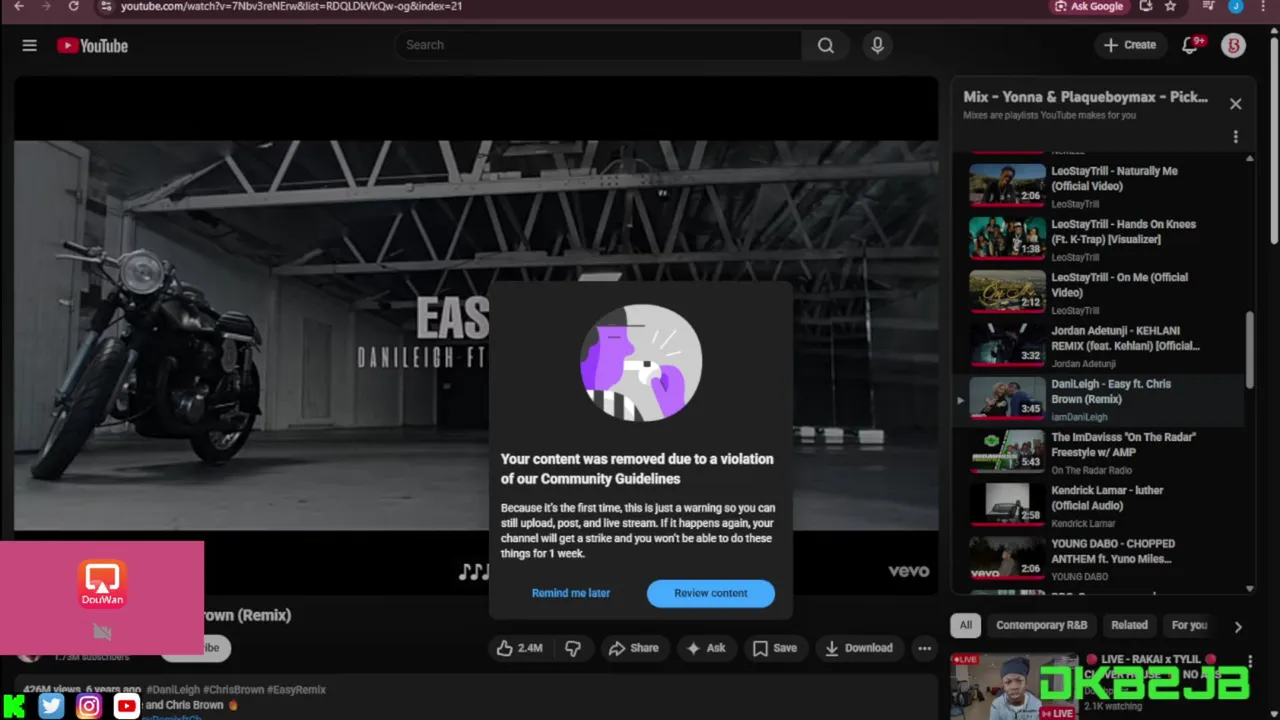Viewport: 1280px width, 720px height.
Task: Click the Mix Yonna & Plaqueboymax title
Action: pos(1085,98)
